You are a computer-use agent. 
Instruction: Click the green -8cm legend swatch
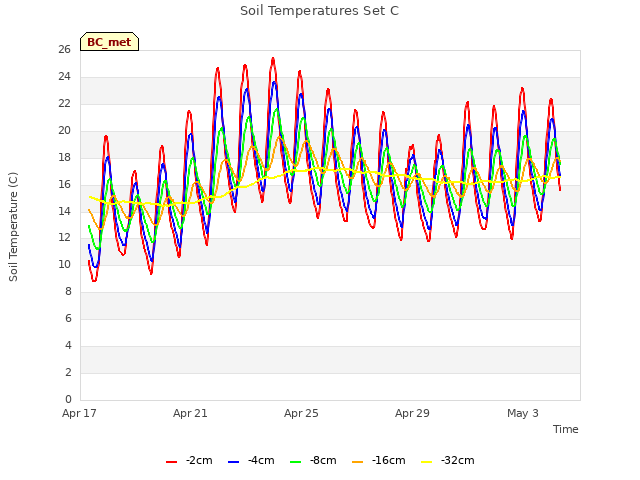click(296, 462)
